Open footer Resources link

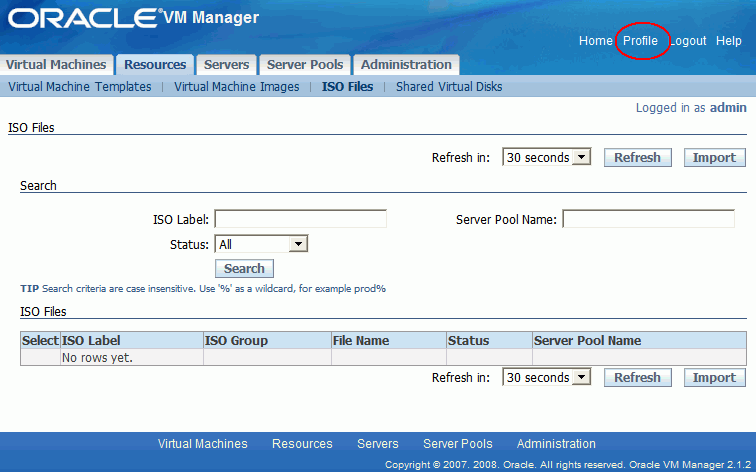pos(302,444)
